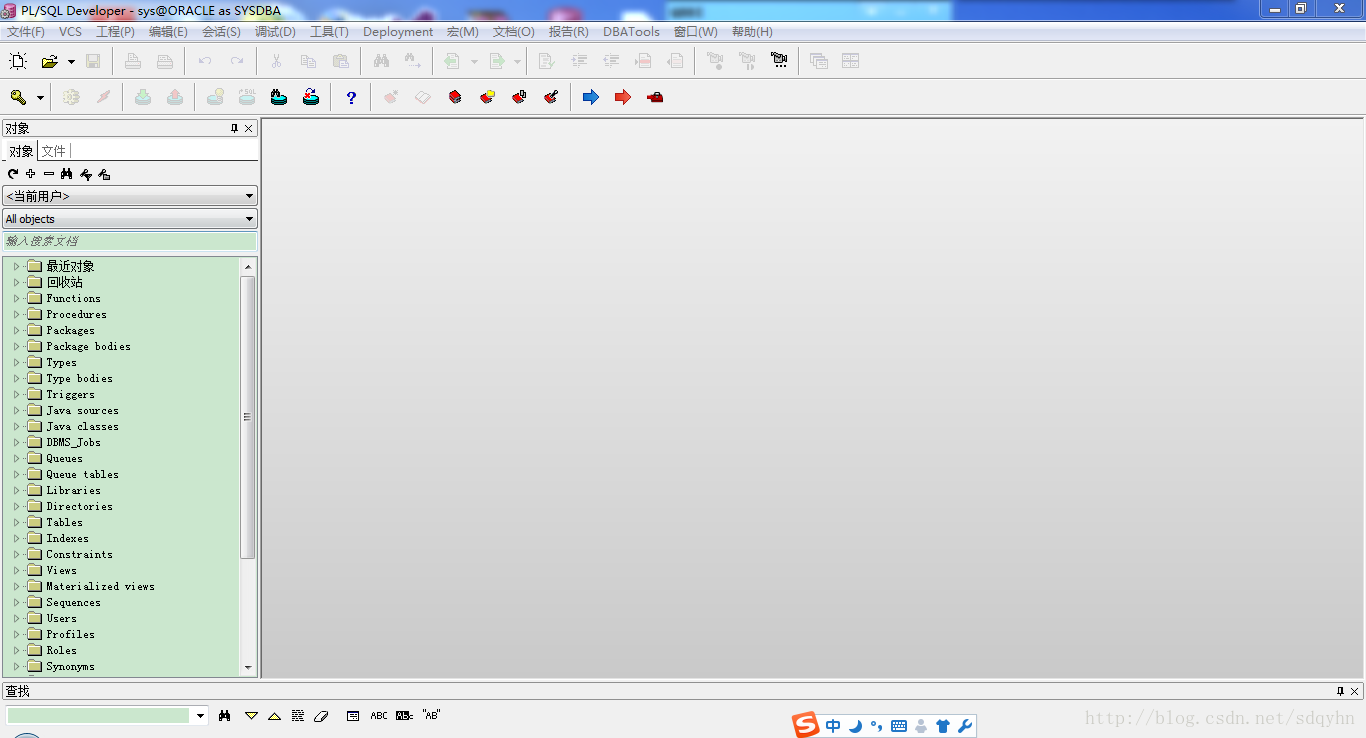Click the red right arrow toolbar icon

coord(623,97)
